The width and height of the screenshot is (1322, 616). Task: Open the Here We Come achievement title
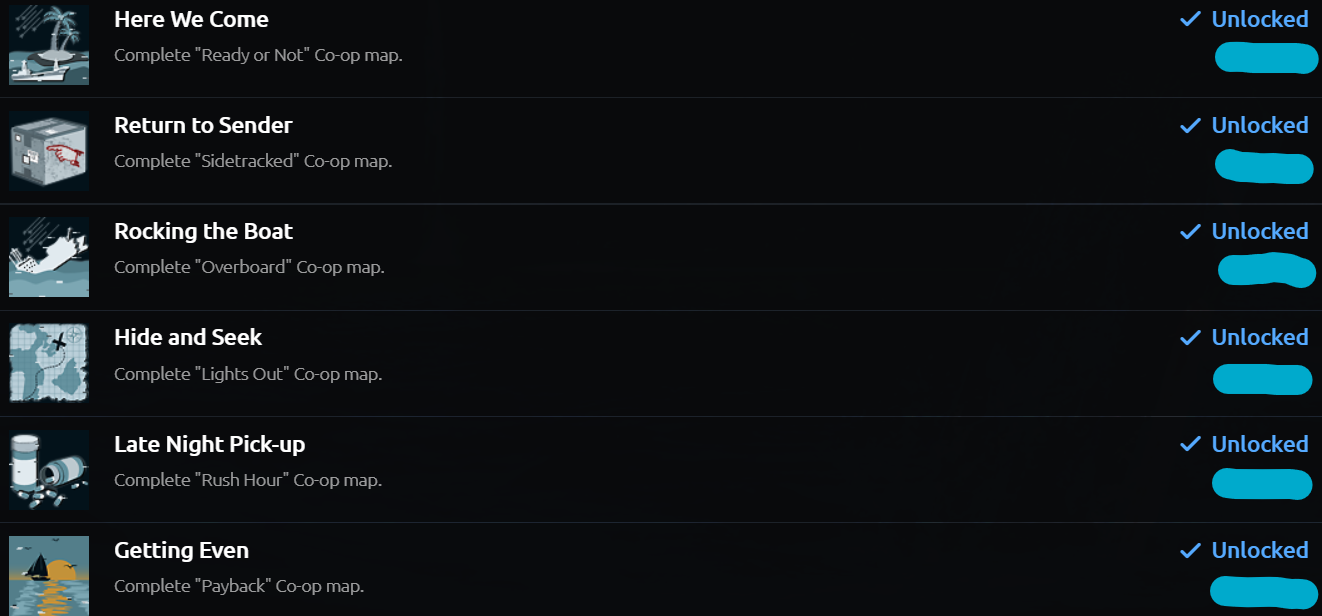(x=191, y=19)
